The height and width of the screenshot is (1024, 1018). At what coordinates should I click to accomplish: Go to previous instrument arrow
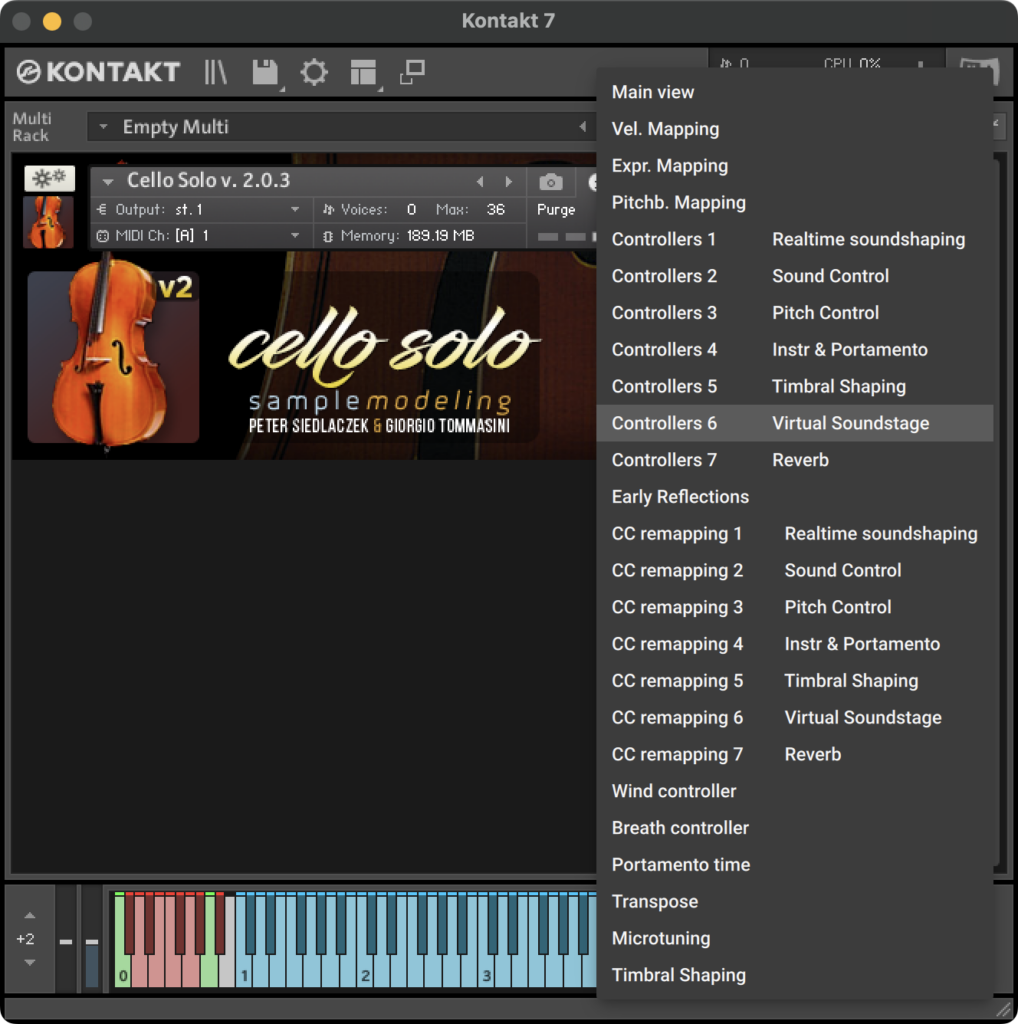pyautogui.click(x=480, y=182)
